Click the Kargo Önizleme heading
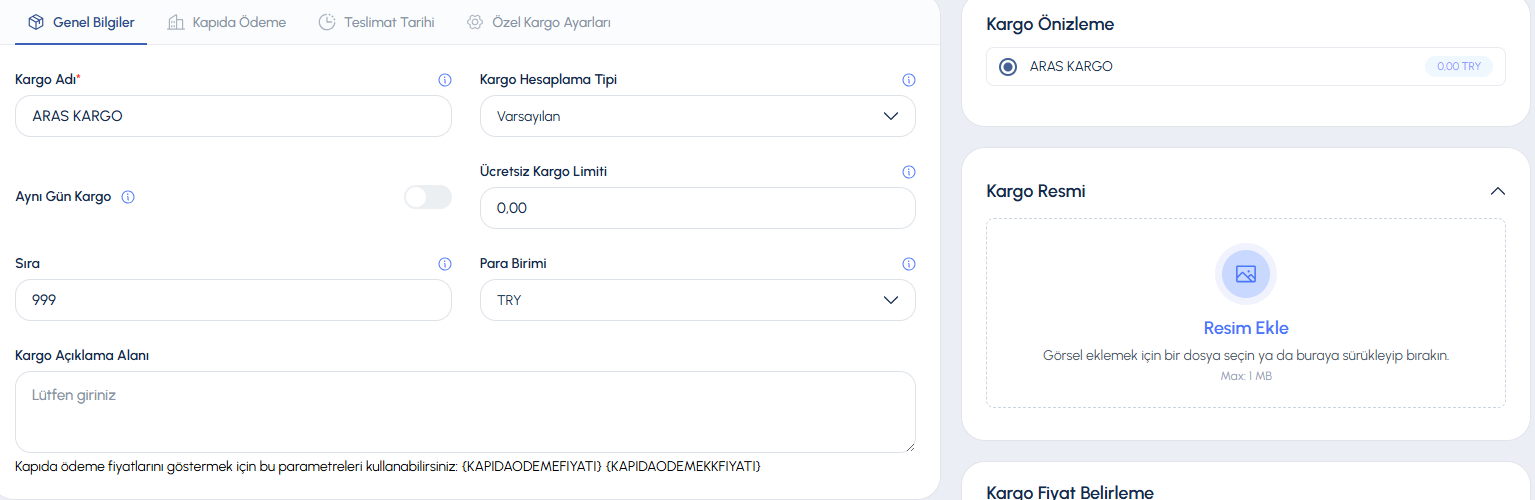1535x500 pixels. pyautogui.click(x=1050, y=24)
